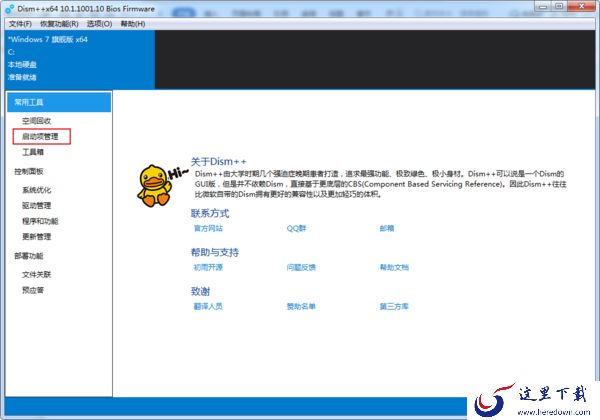Screen dimensions: 600x420
Task: Open 文件关联 in the sidebar
Action: pyautogui.click(x=37, y=274)
